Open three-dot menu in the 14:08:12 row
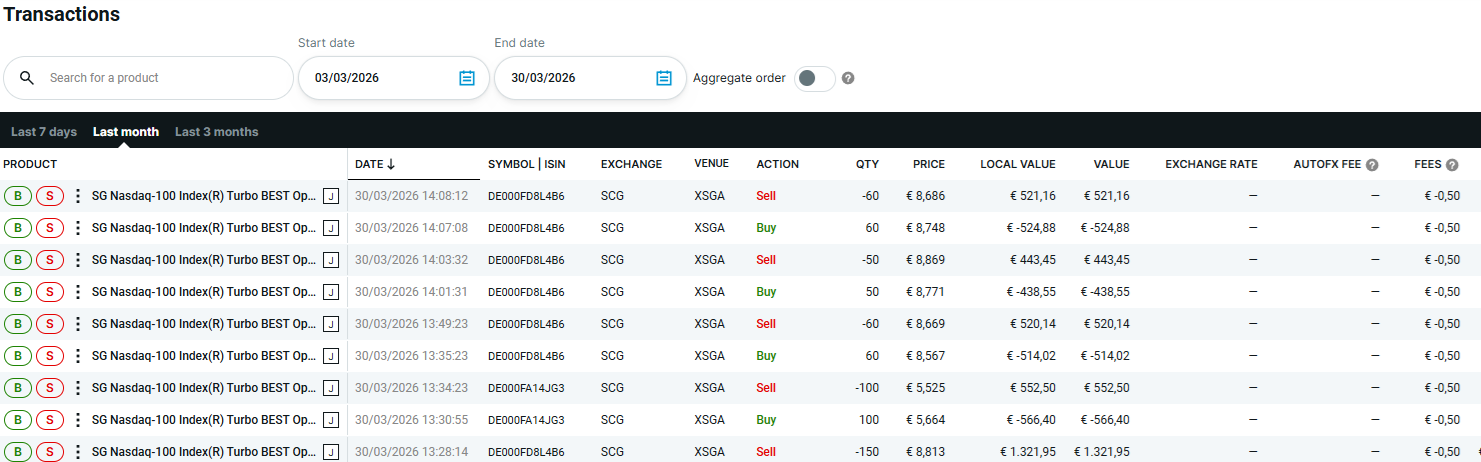 pos(78,196)
